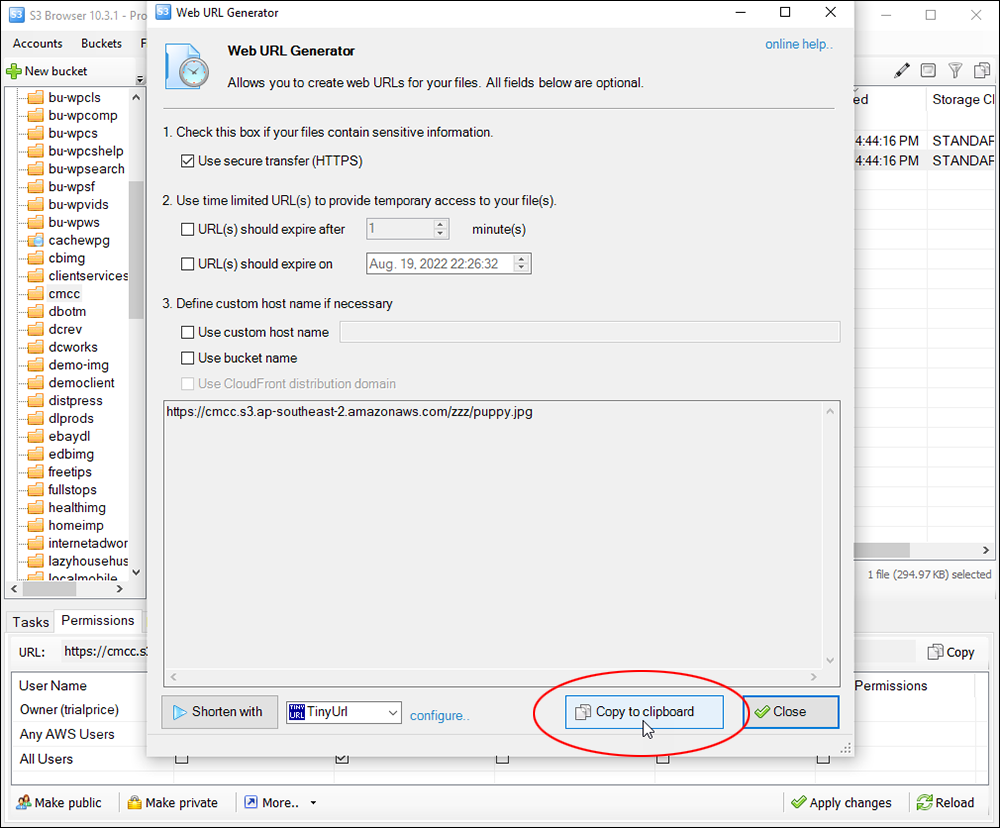This screenshot has width=1000, height=828.
Task: Toggle Use secure transfer (HTTPS) checkbox
Action: click(188, 161)
